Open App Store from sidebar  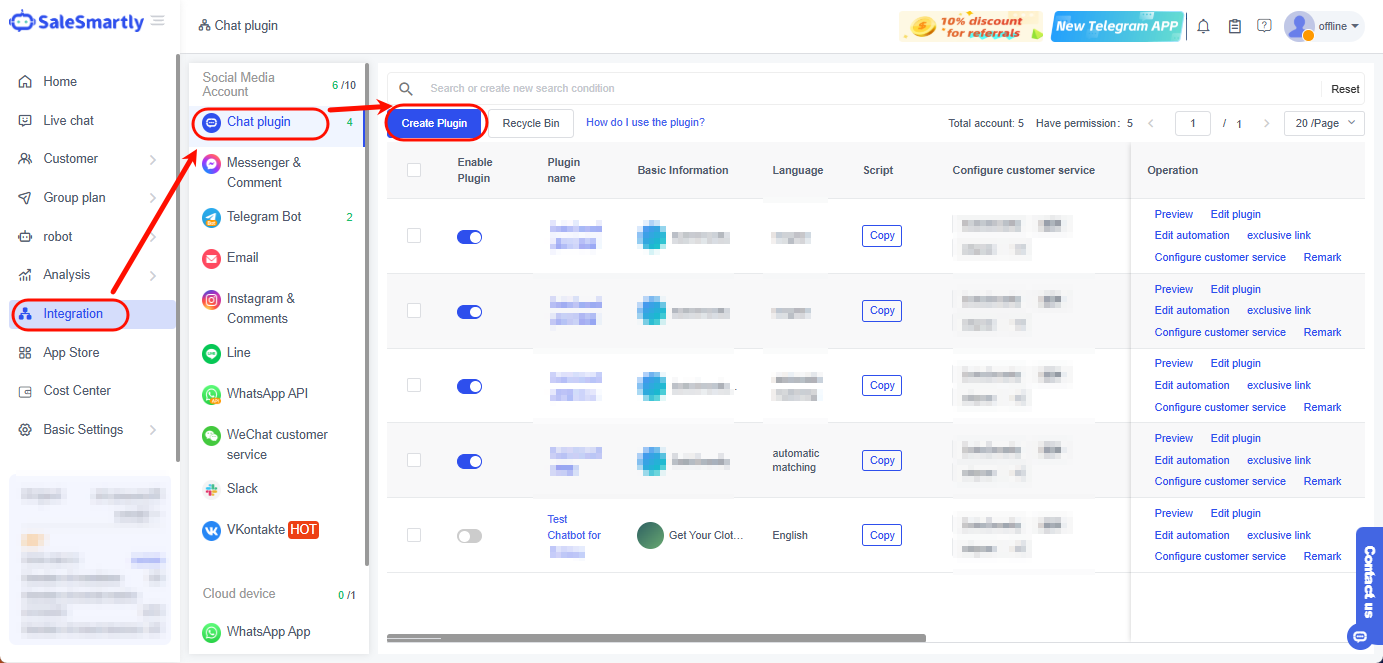coord(71,353)
